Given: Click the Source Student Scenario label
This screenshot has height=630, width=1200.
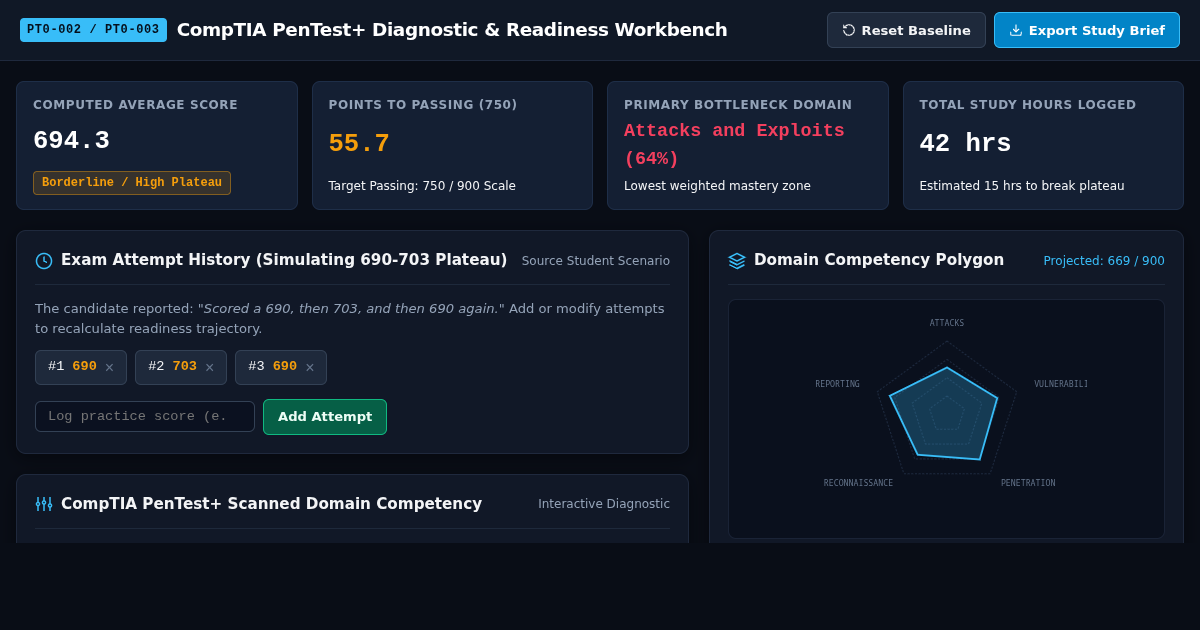Looking at the screenshot, I should click(596, 261).
